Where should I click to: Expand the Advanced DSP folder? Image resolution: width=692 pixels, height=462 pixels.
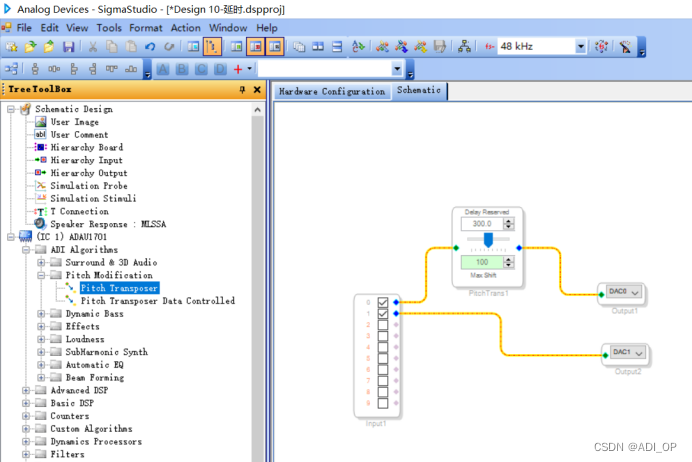point(26,391)
